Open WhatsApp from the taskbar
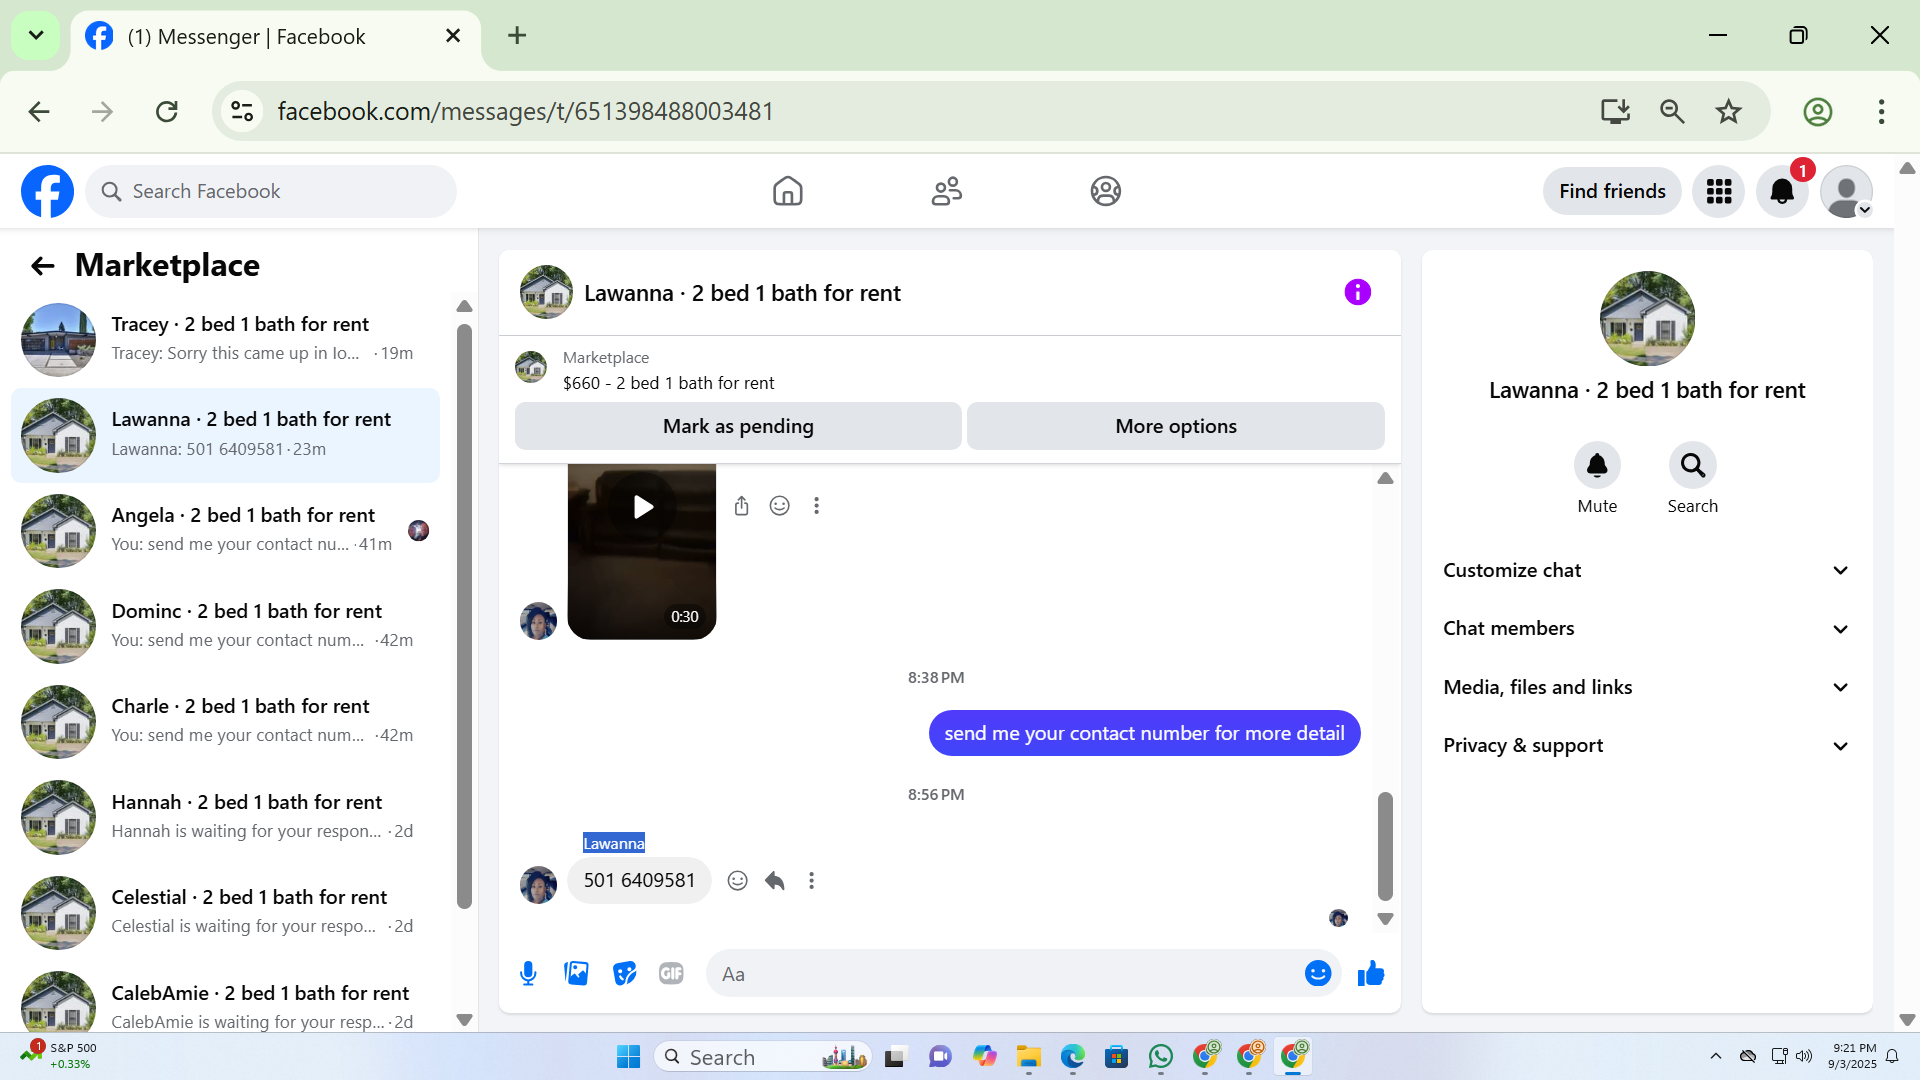 (x=1160, y=1057)
